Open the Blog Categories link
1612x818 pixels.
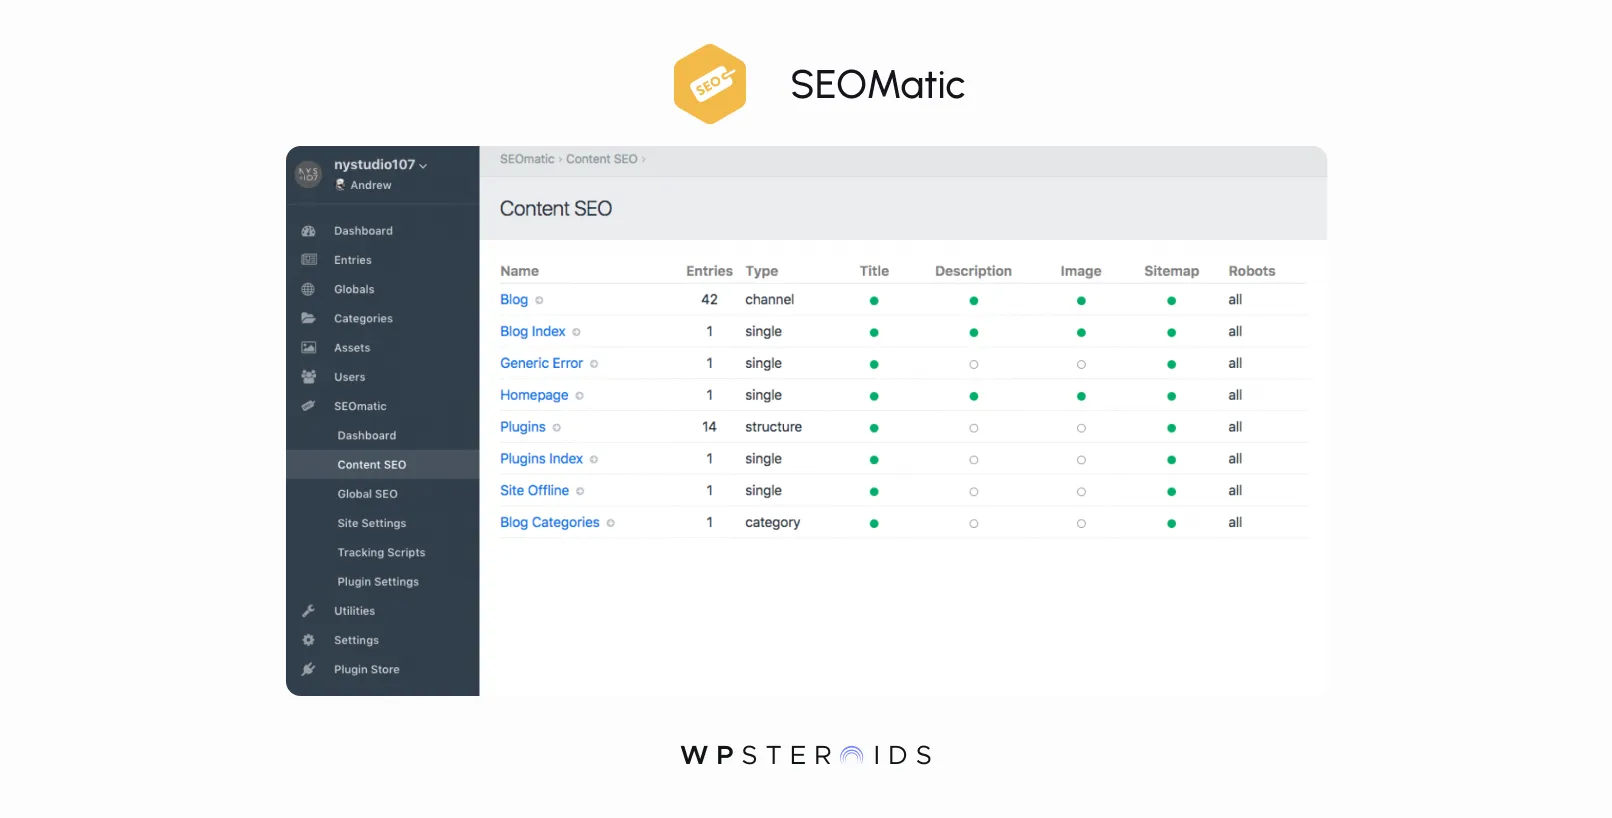coord(550,523)
